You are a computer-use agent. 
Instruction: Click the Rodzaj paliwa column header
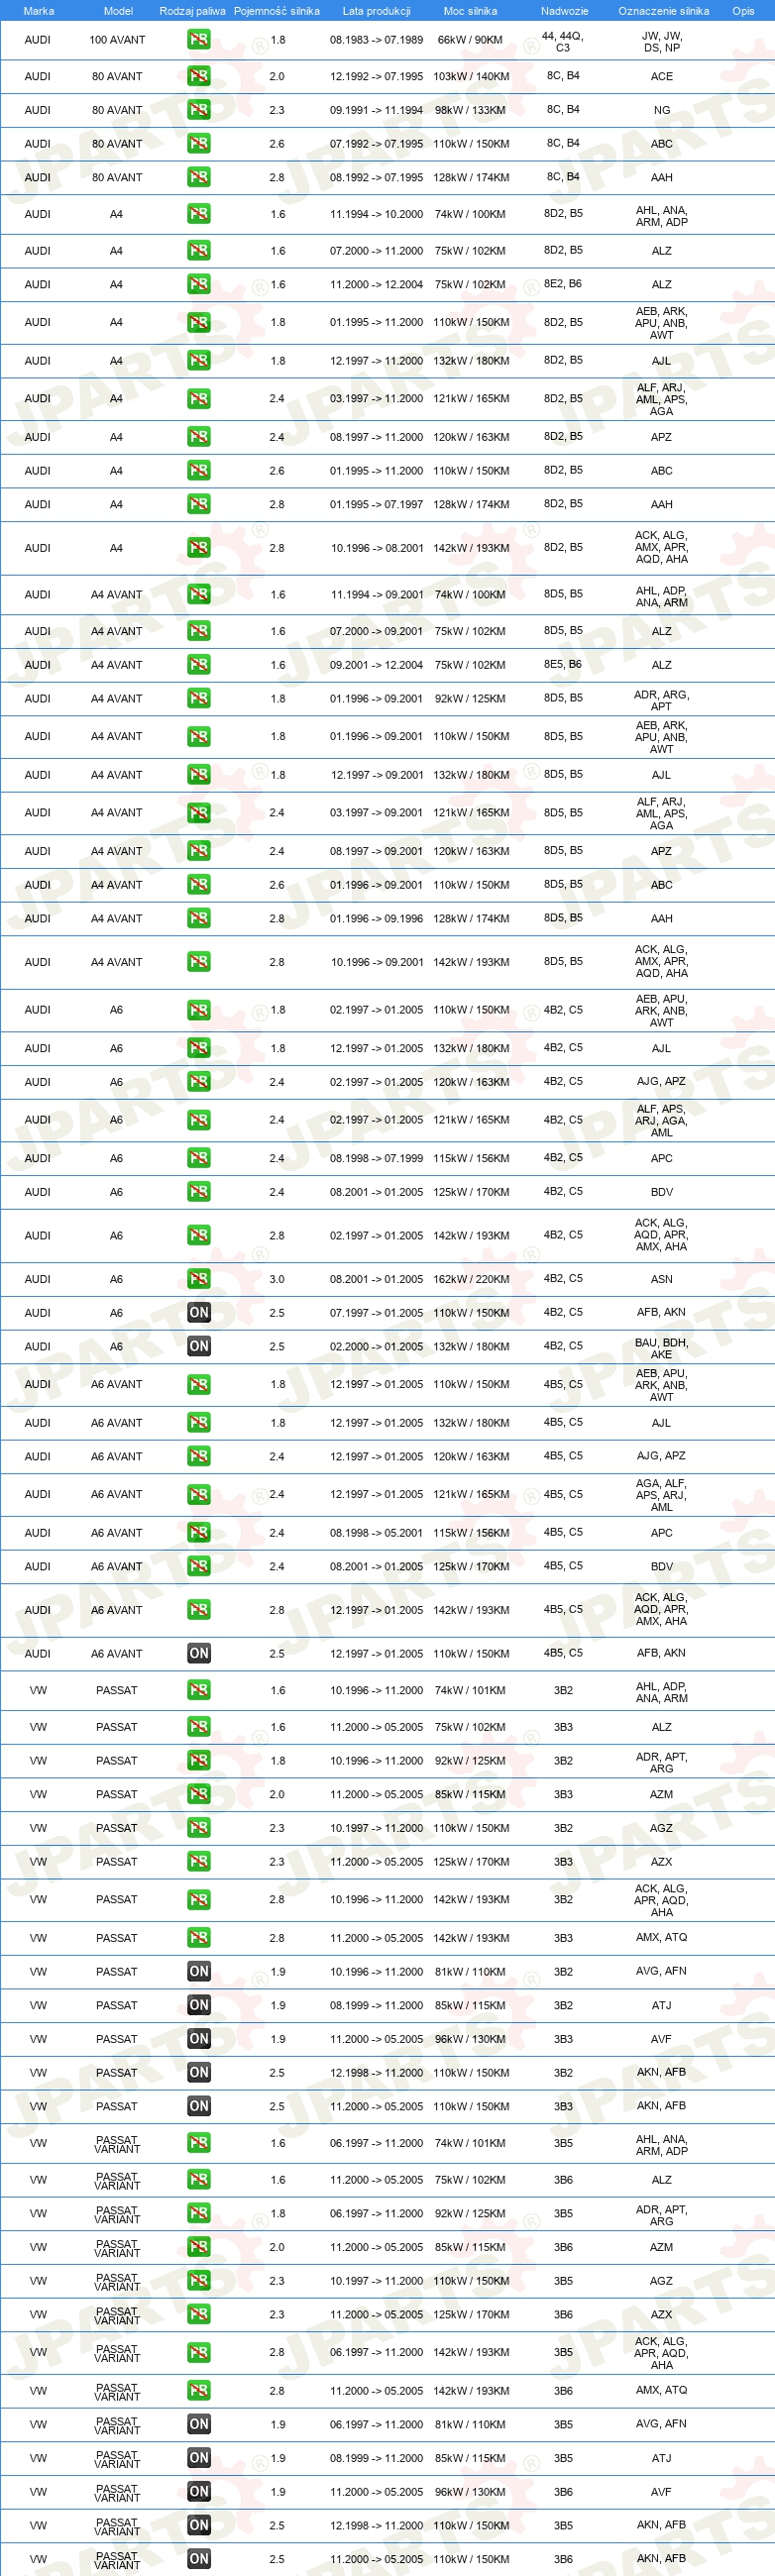tap(192, 11)
